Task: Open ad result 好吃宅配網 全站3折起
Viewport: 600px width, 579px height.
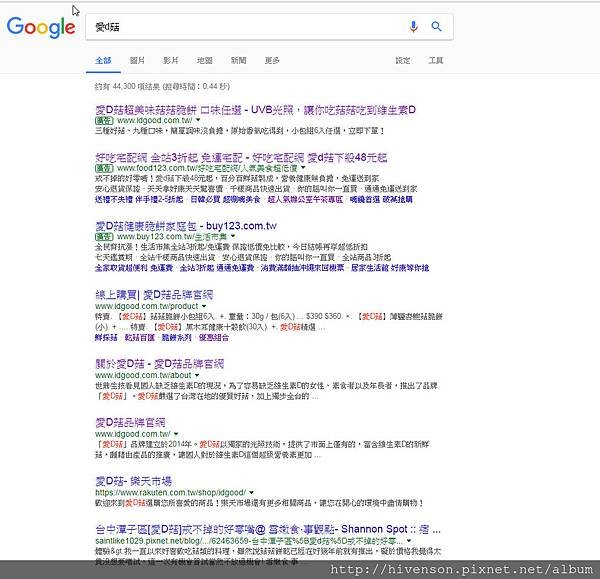Action: click(x=241, y=158)
